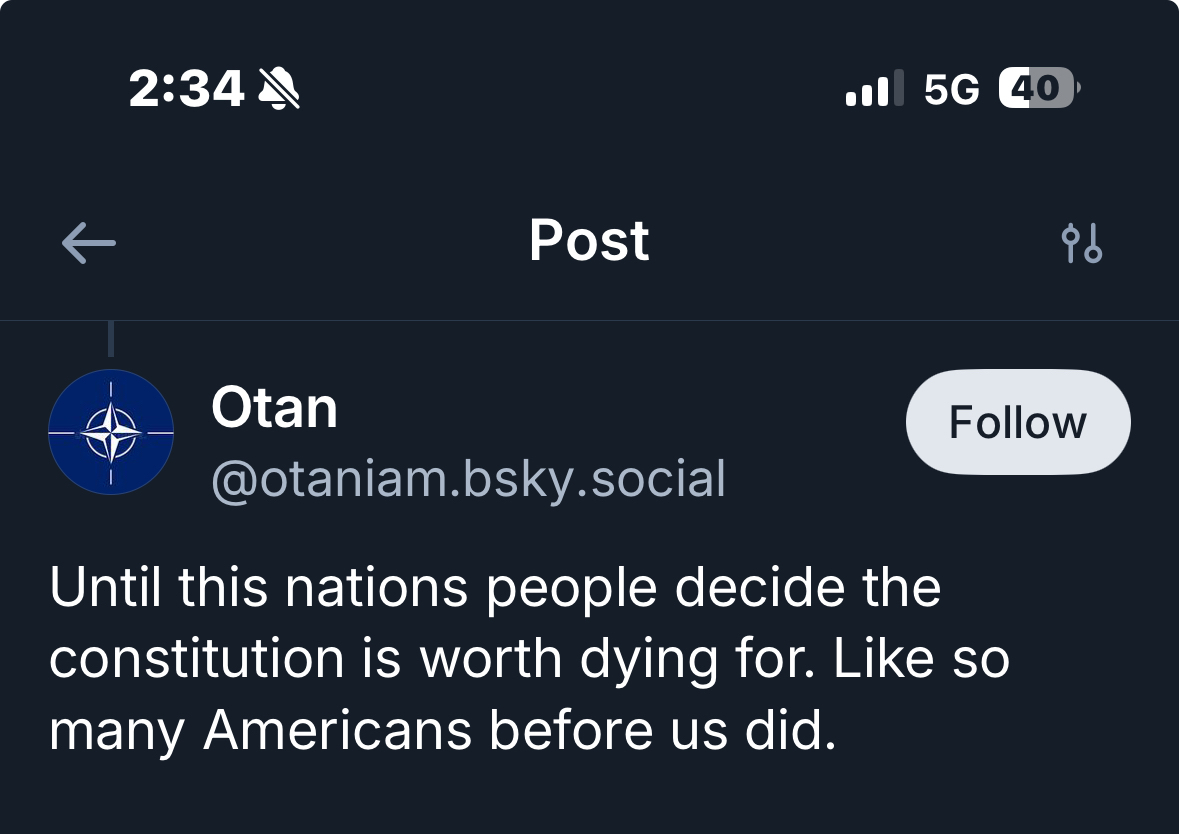Open thread preferences sliders icon
1179x834 pixels.
(x=1081, y=243)
